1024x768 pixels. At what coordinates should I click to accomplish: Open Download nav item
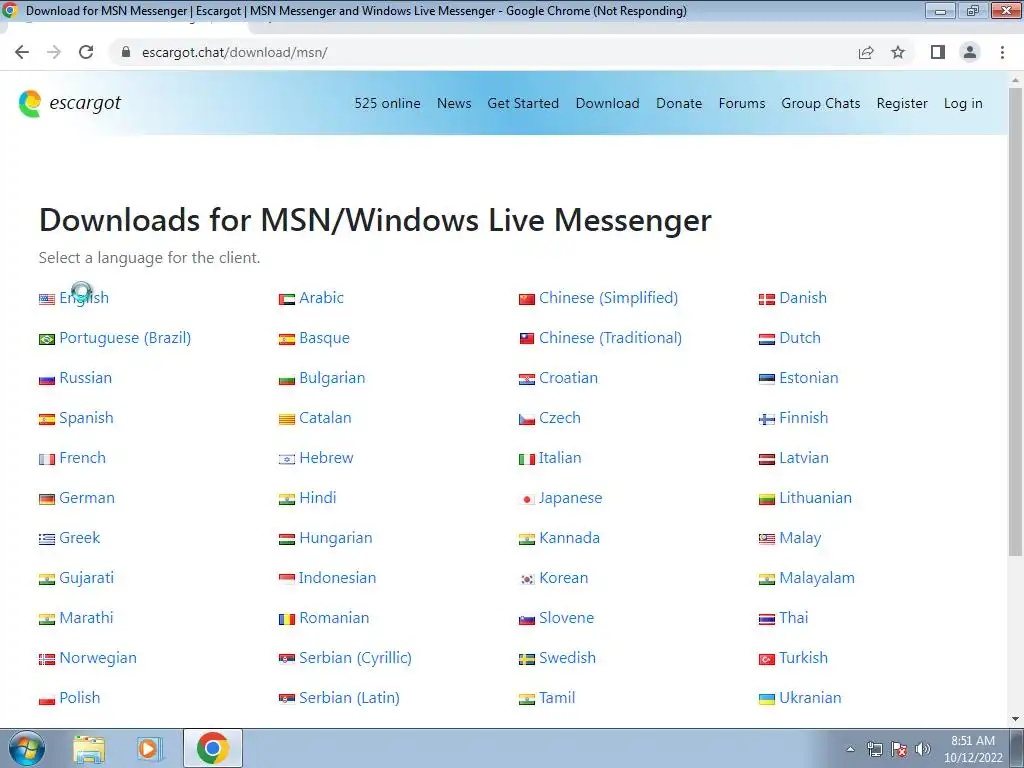click(x=607, y=103)
